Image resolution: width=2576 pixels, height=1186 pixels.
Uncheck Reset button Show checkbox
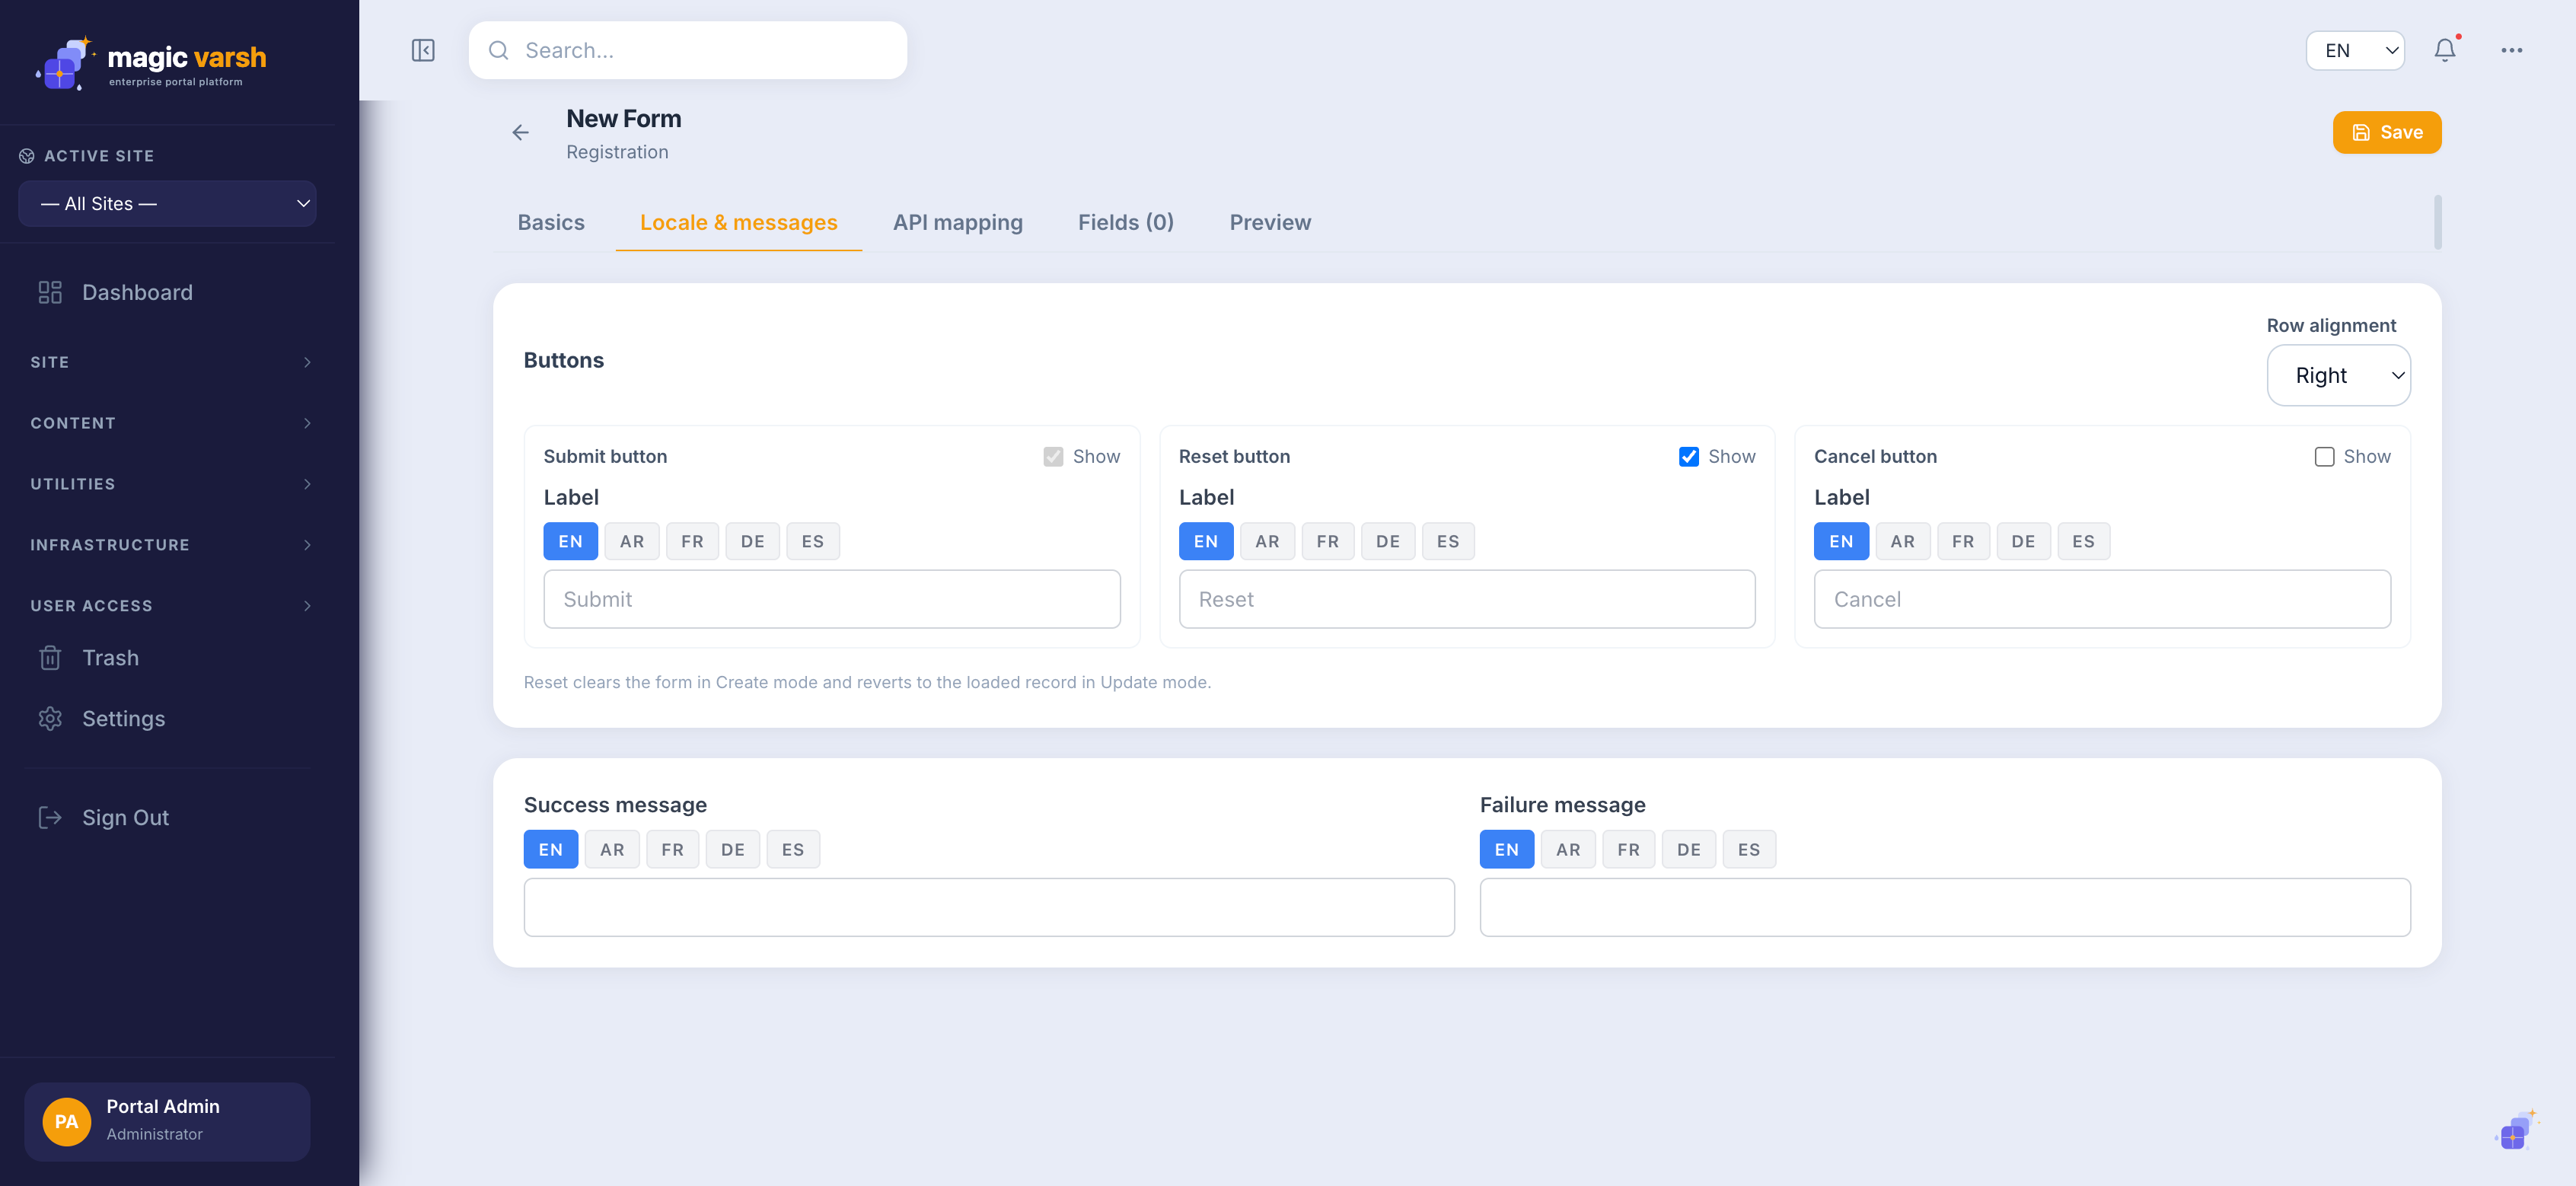coord(1688,457)
